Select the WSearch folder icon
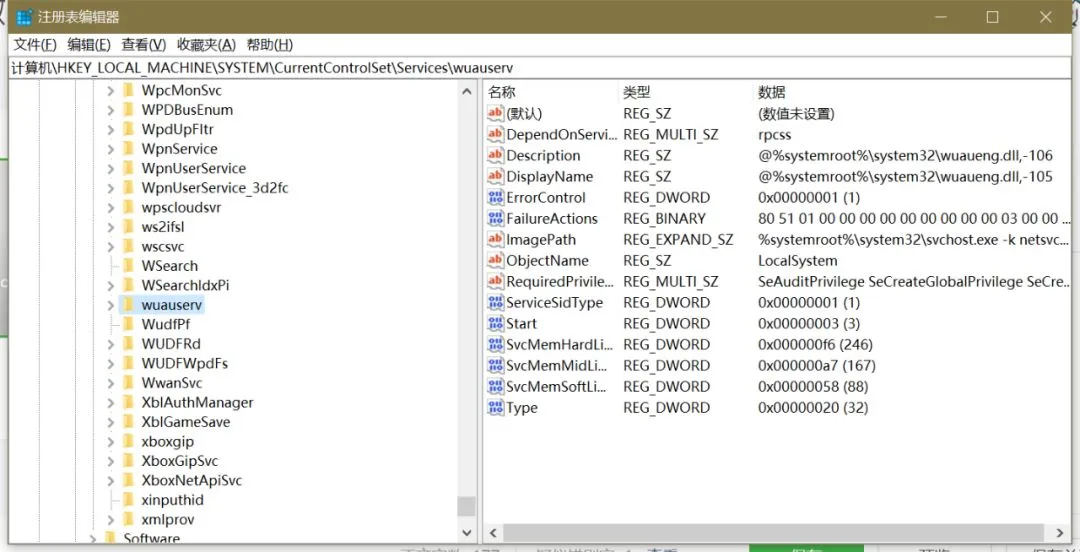The width and height of the screenshot is (1080, 552). (128, 266)
